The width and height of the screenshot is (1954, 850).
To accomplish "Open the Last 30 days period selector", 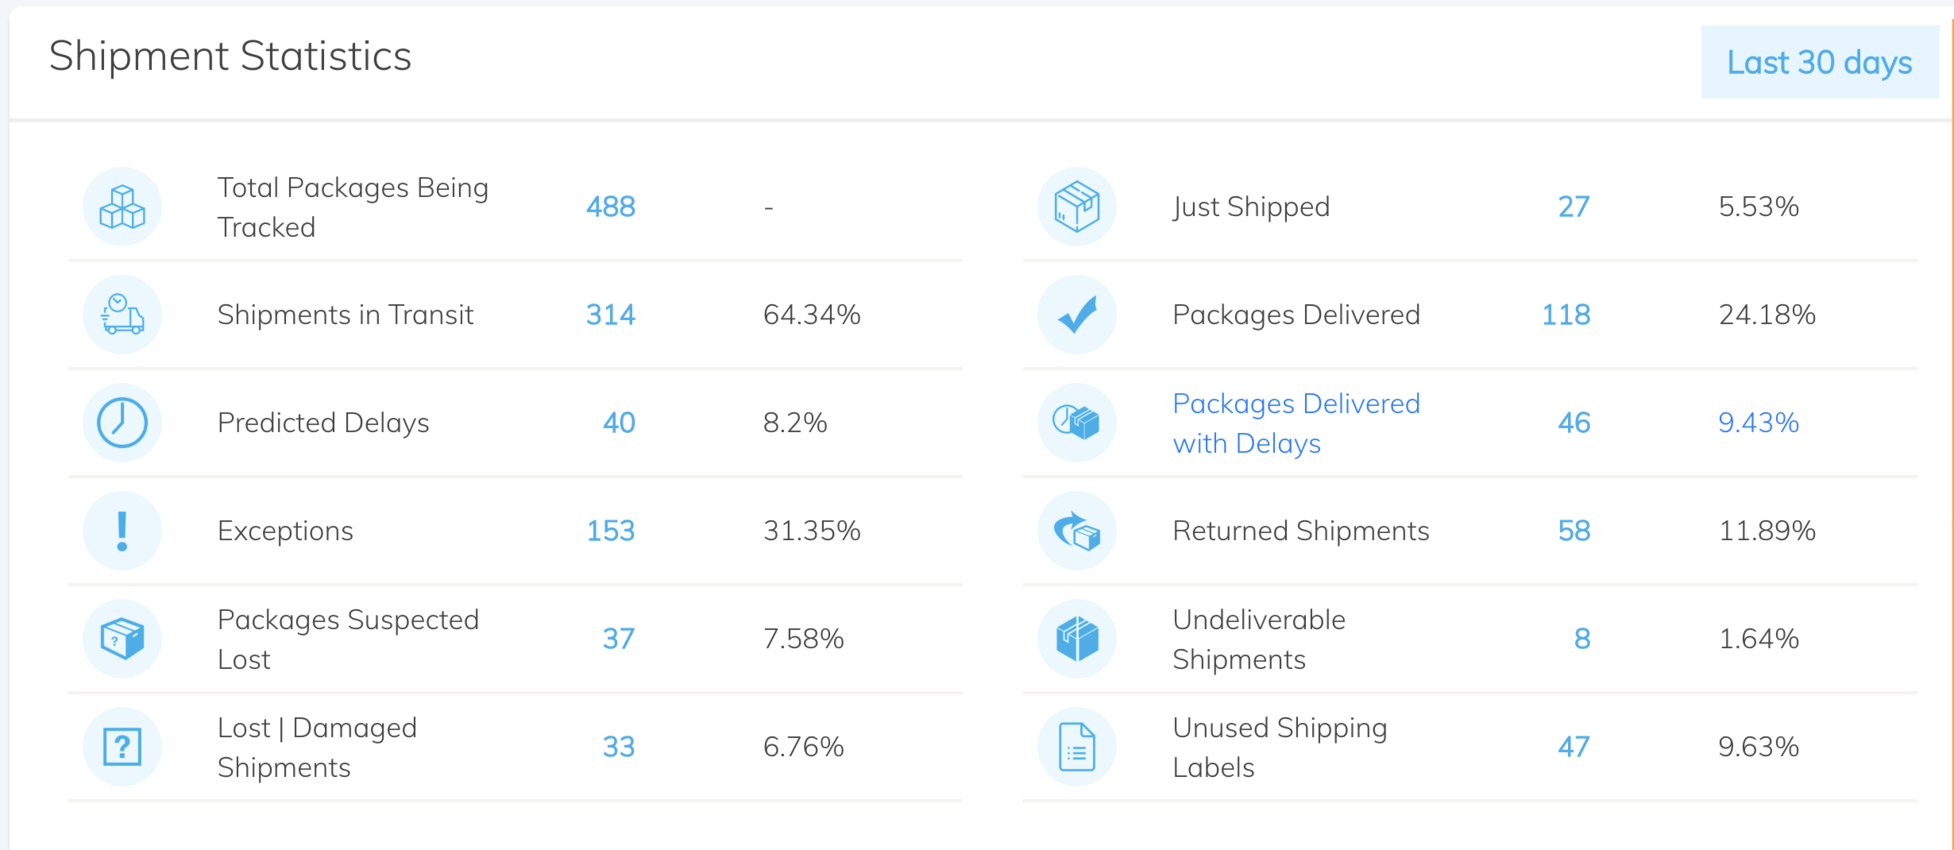I will click(1819, 62).
